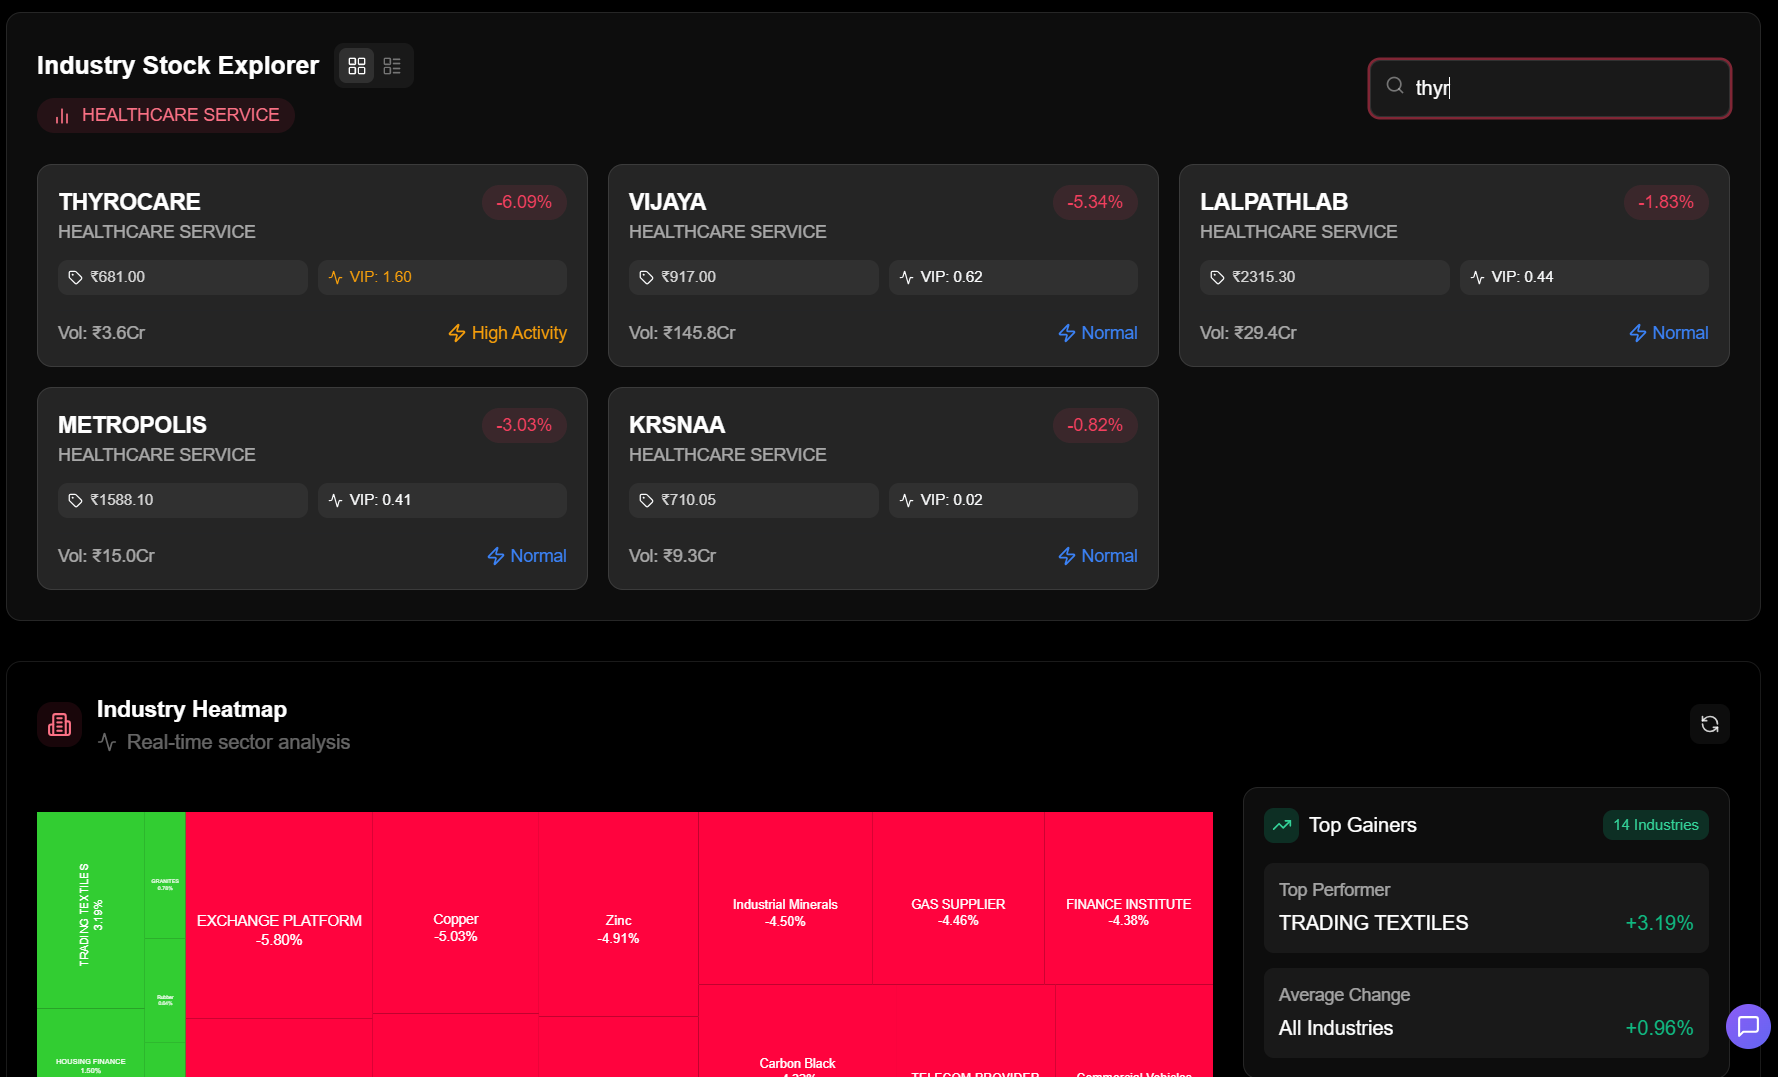Select the HOUSING FINANCE heatmap tile
The height and width of the screenshot is (1077, 1778).
tap(91, 1043)
